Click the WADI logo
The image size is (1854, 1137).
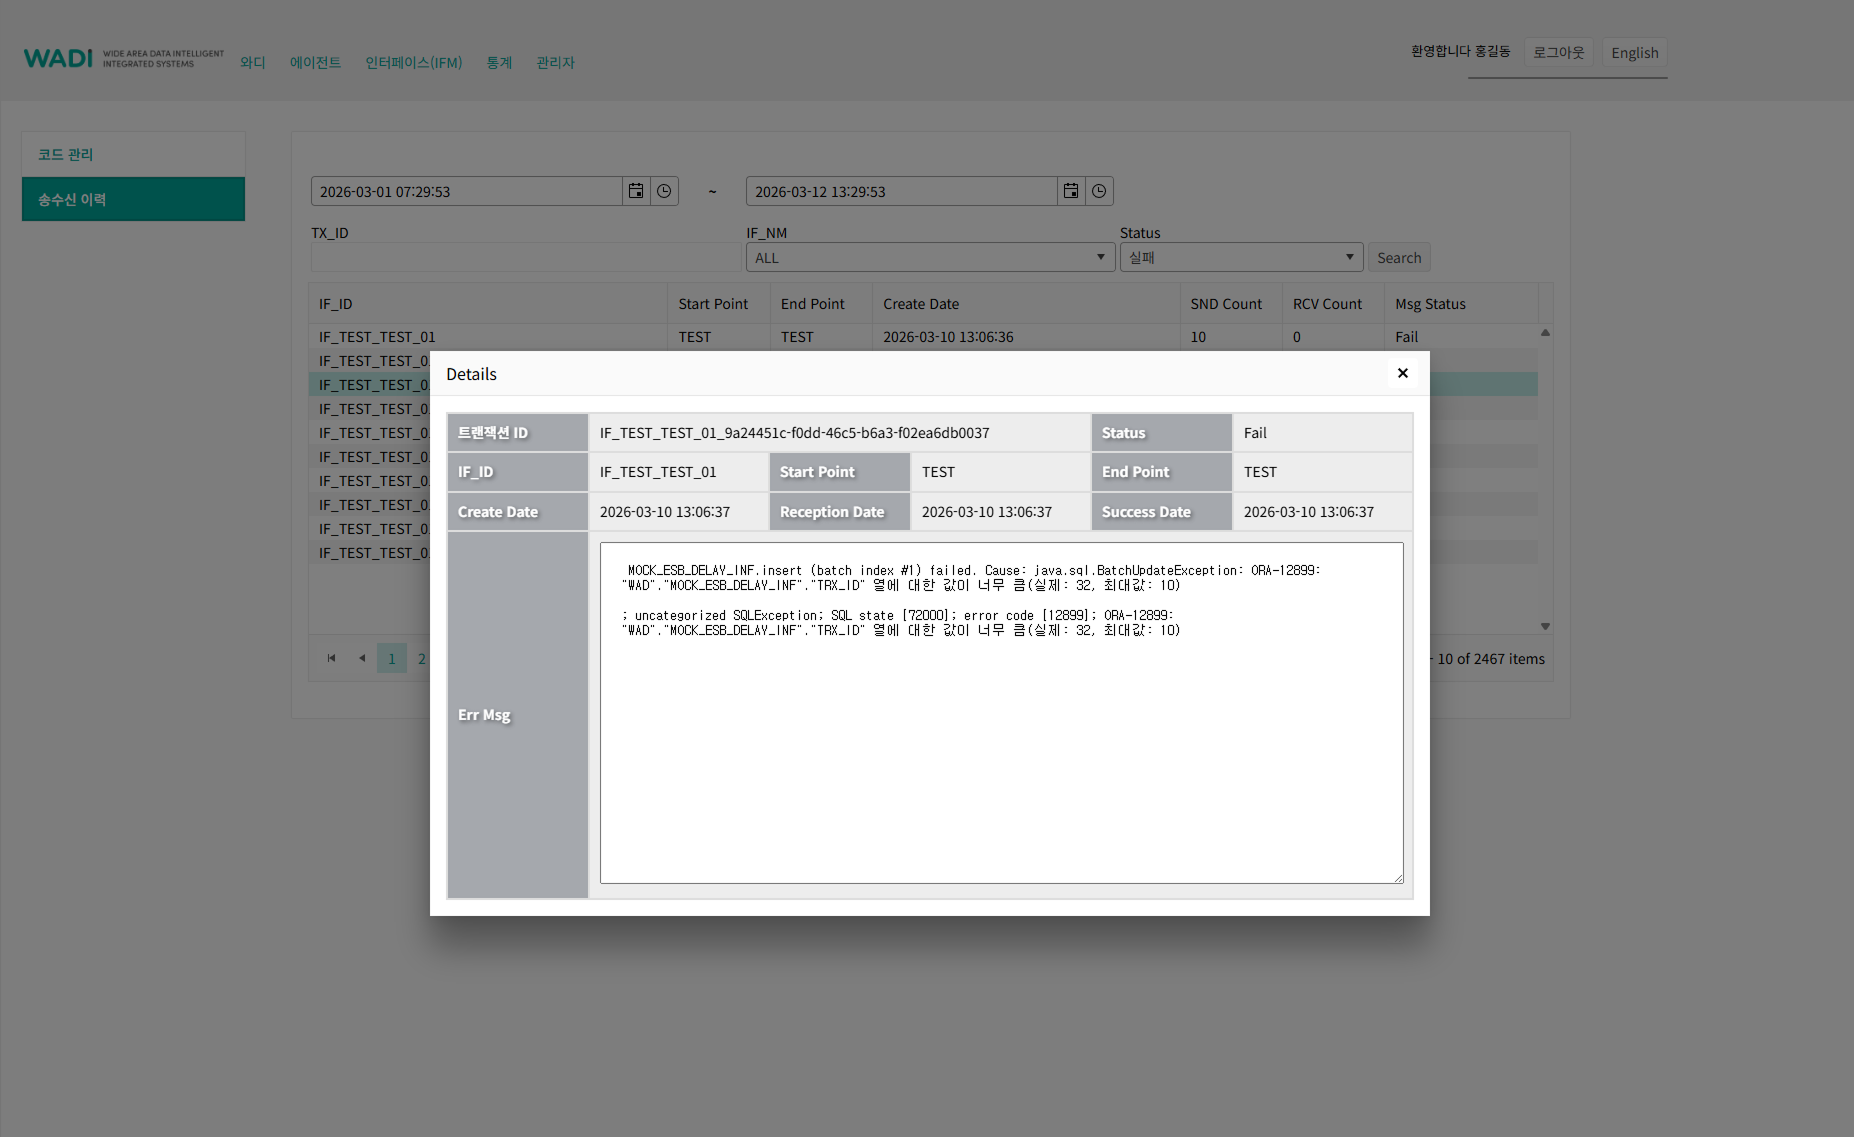pyautogui.click(x=58, y=59)
